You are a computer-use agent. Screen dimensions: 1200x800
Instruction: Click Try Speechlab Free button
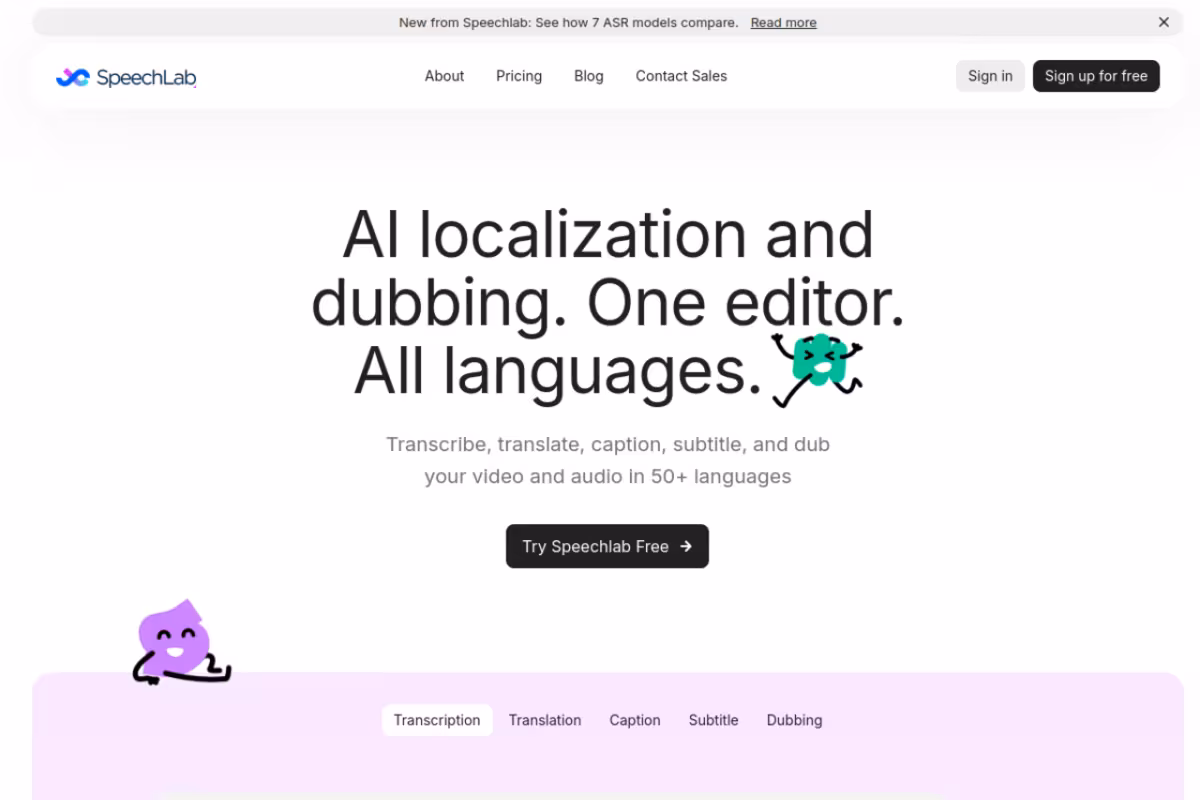pyautogui.click(x=607, y=546)
